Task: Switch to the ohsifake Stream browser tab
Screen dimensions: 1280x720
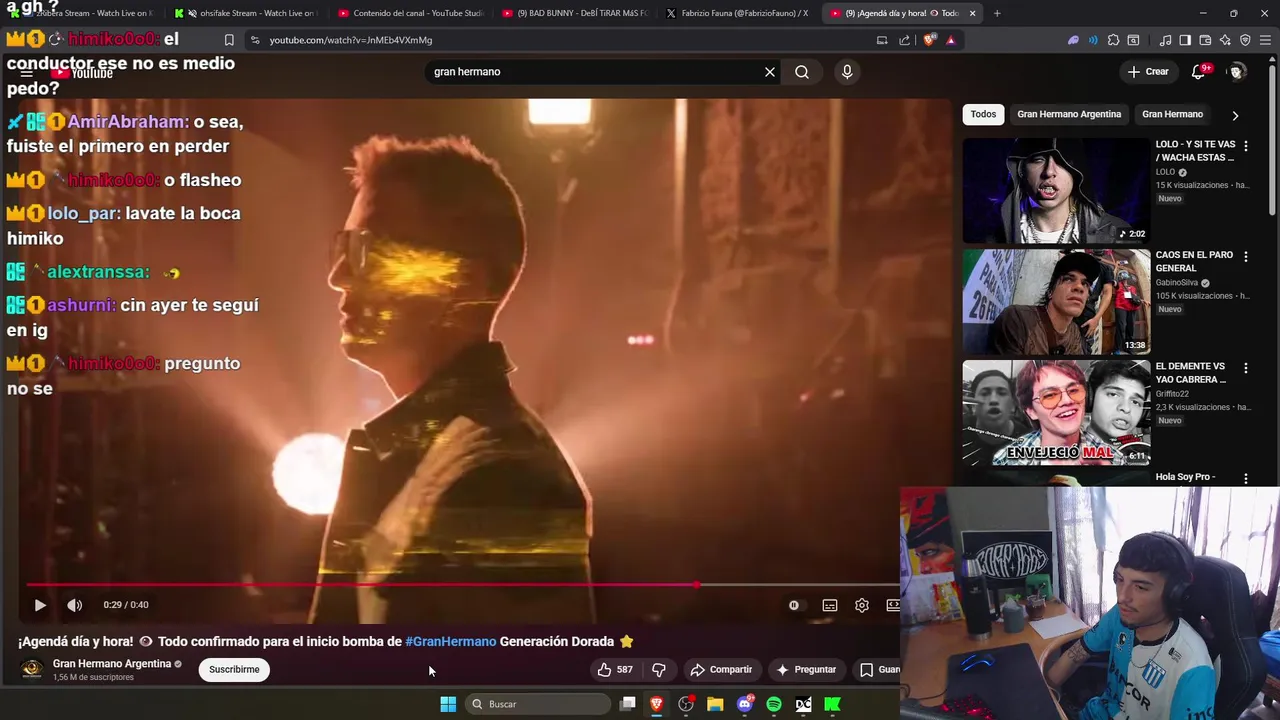Action: (x=246, y=13)
